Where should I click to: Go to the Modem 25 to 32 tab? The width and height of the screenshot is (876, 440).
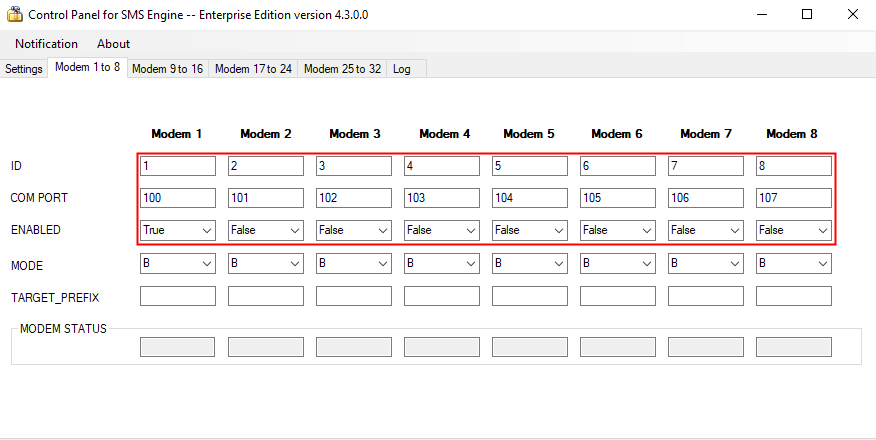click(342, 69)
